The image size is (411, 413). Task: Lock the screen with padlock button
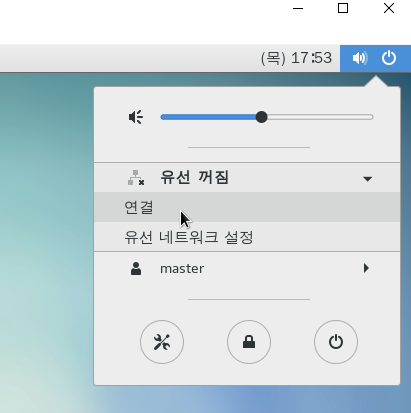click(x=249, y=342)
